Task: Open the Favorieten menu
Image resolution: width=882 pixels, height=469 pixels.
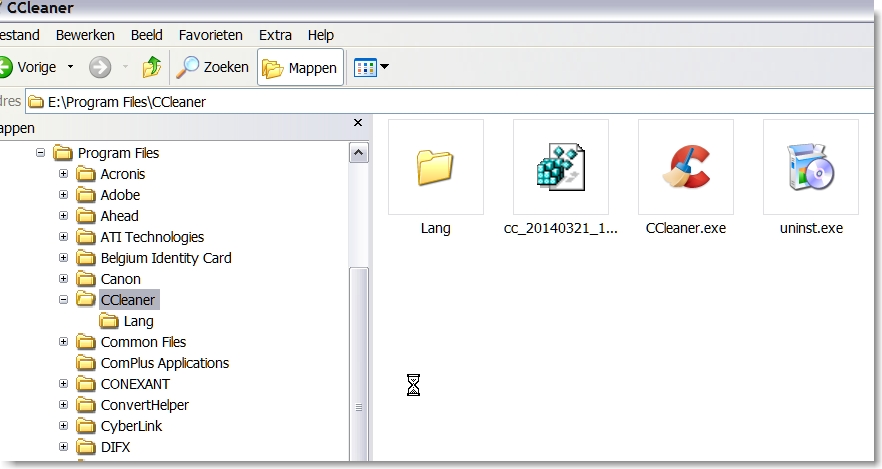Action: click(x=210, y=35)
